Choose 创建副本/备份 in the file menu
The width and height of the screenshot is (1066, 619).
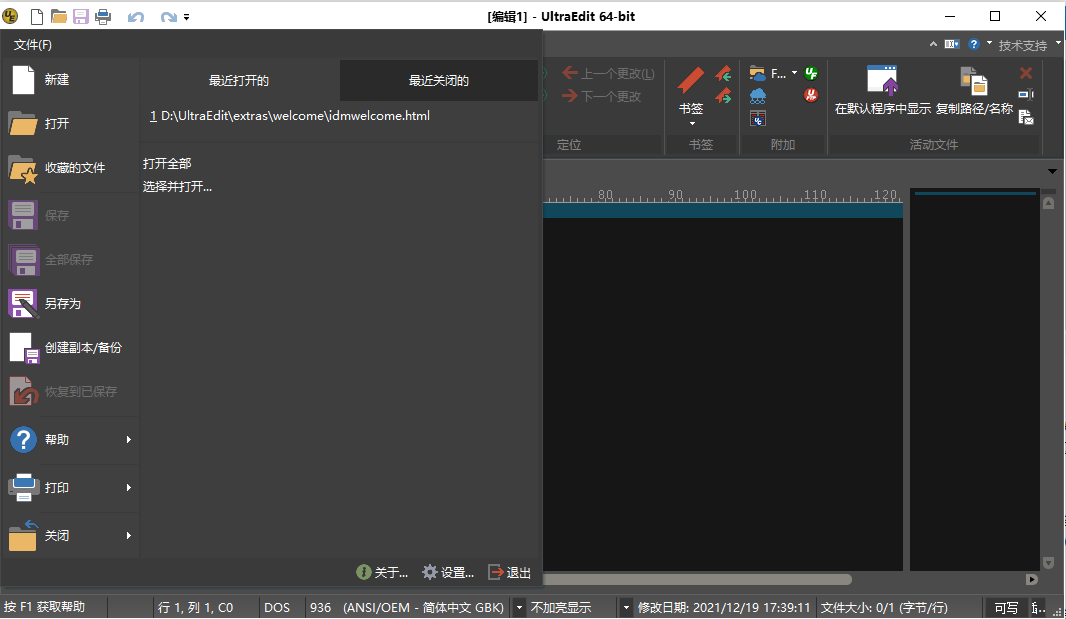[71, 348]
